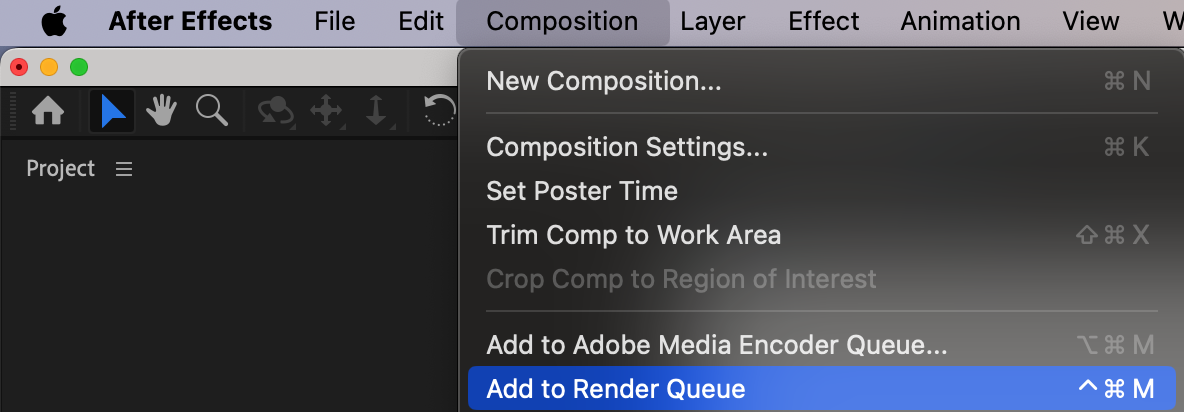Choose Add to Adobe Media Encoder Queue
The width and height of the screenshot is (1184, 412).
pyautogui.click(x=716, y=345)
